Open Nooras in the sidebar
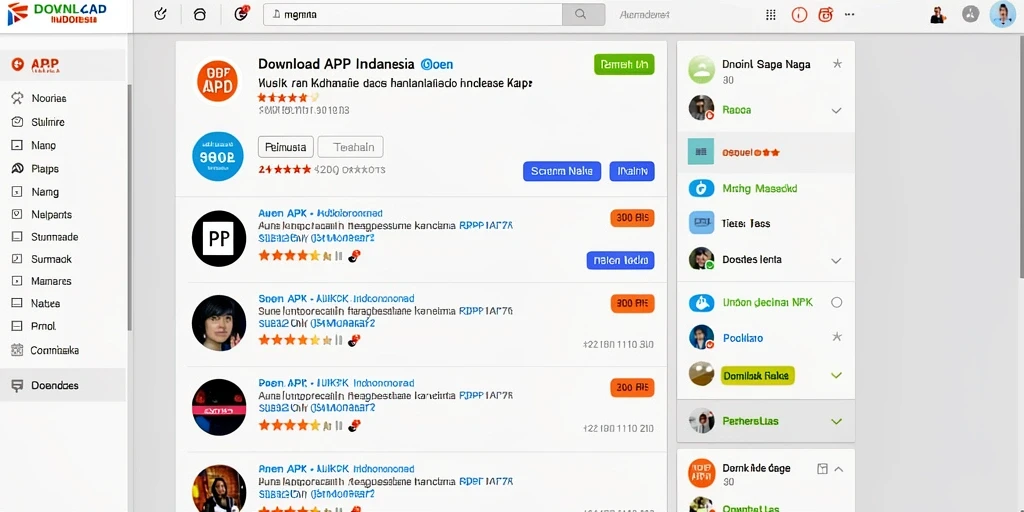This screenshot has width=1024, height=512. point(48,98)
